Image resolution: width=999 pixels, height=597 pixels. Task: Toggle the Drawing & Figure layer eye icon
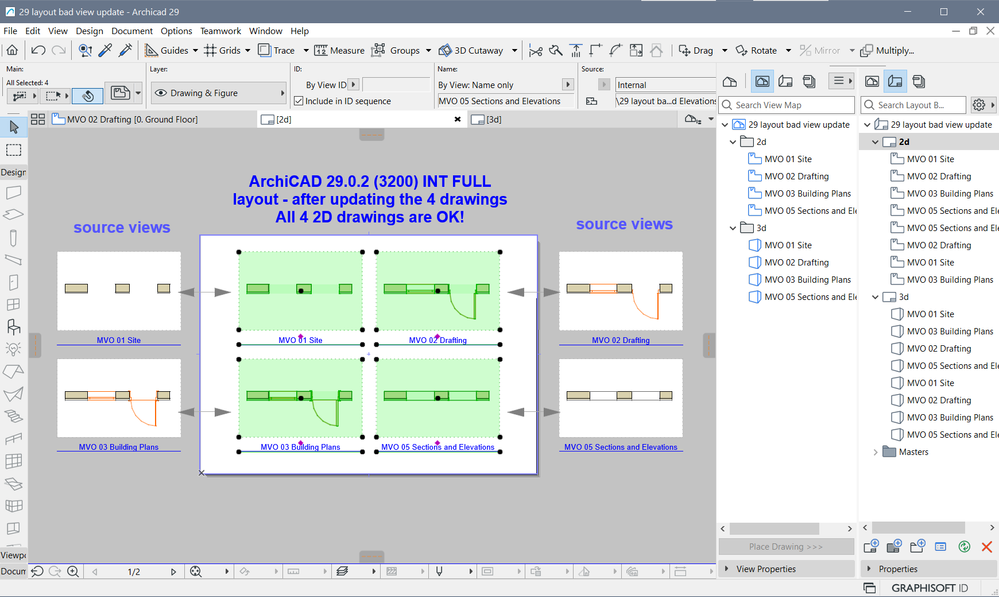pos(161,93)
